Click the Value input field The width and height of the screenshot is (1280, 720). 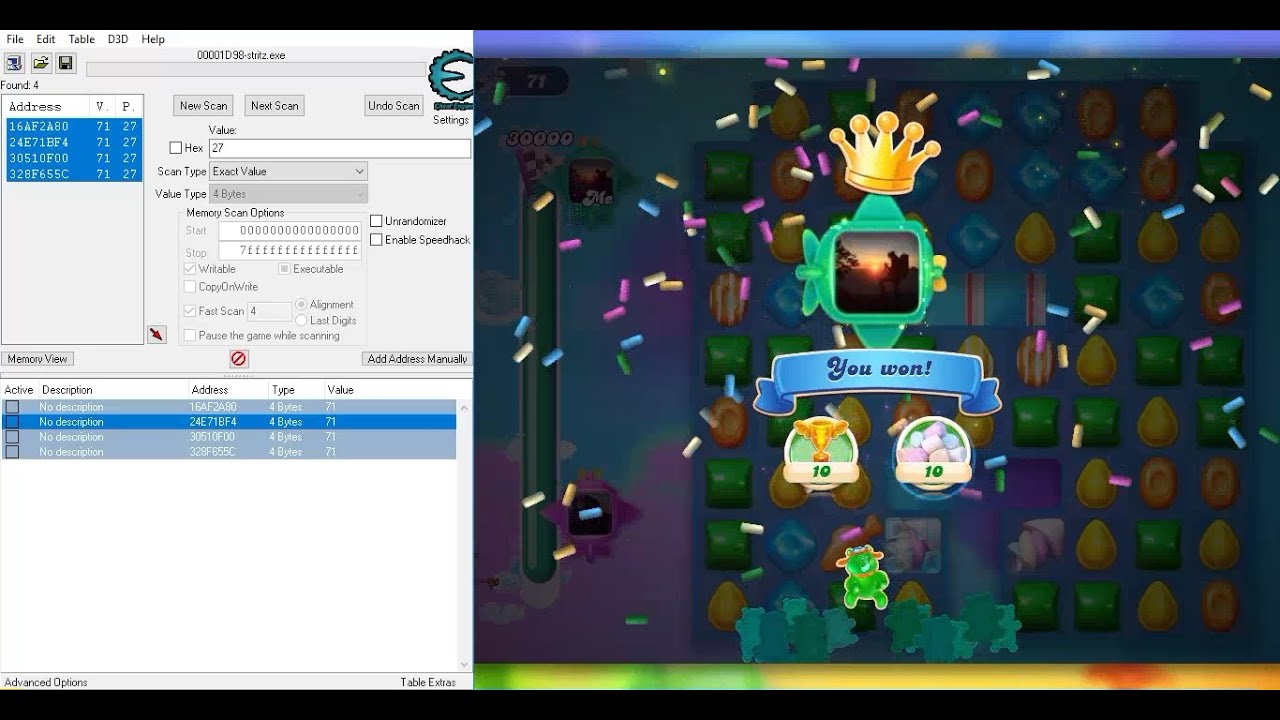[x=339, y=148]
